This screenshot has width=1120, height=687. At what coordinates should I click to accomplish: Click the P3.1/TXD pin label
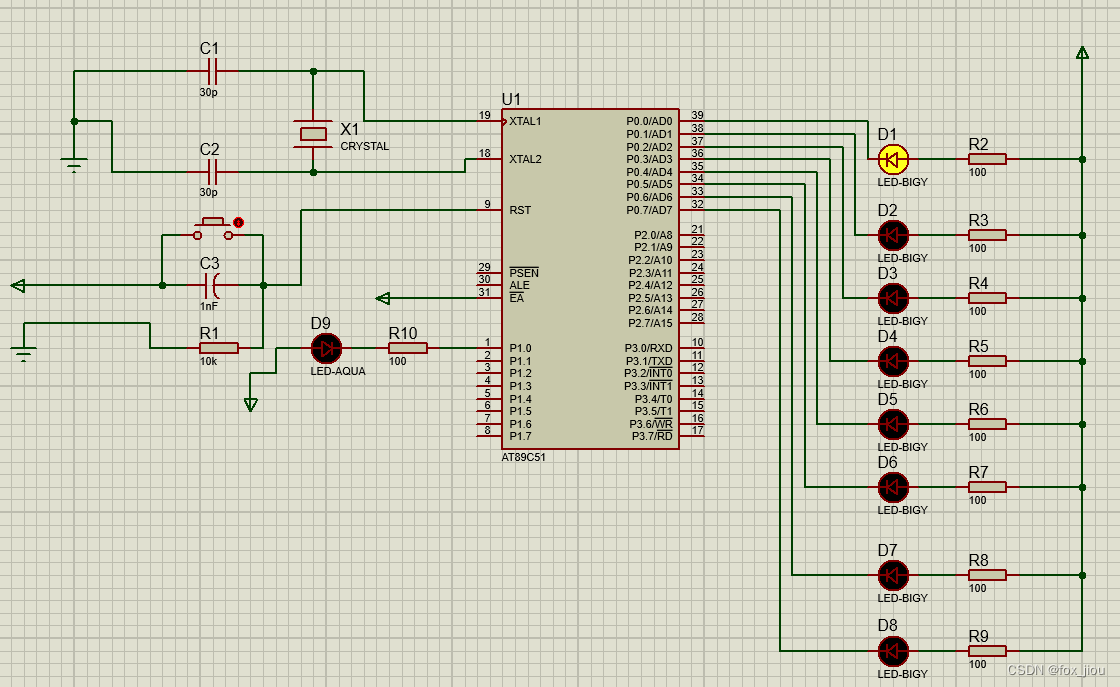click(x=649, y=361)
